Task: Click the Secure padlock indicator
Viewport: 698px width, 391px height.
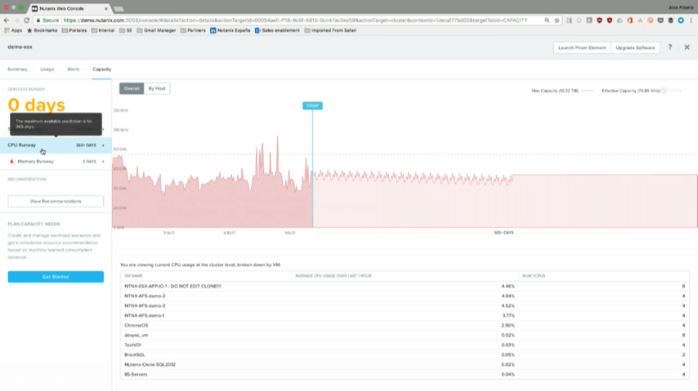Action: coord(48,20)
